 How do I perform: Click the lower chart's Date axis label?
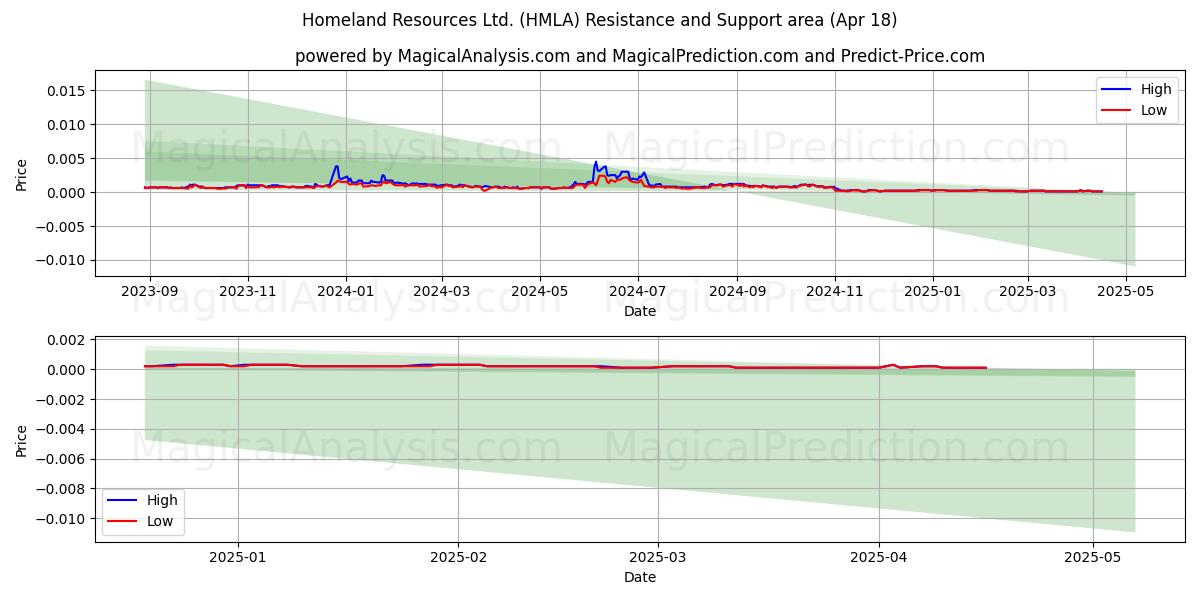[x=640, y=577]
